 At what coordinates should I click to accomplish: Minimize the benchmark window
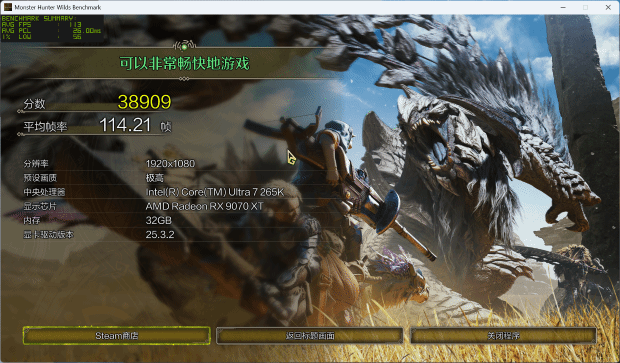(x=563, y=7)
